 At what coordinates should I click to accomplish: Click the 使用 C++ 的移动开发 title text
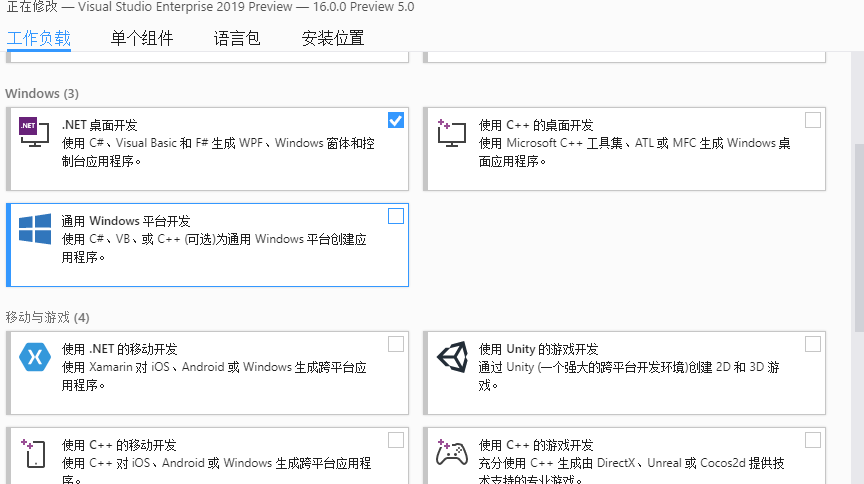tap(119, 445)
